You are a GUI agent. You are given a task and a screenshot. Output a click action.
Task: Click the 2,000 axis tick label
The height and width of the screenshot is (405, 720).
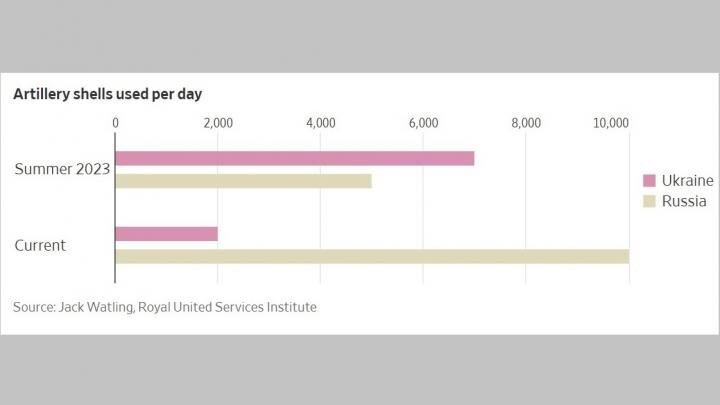point(218,123)
